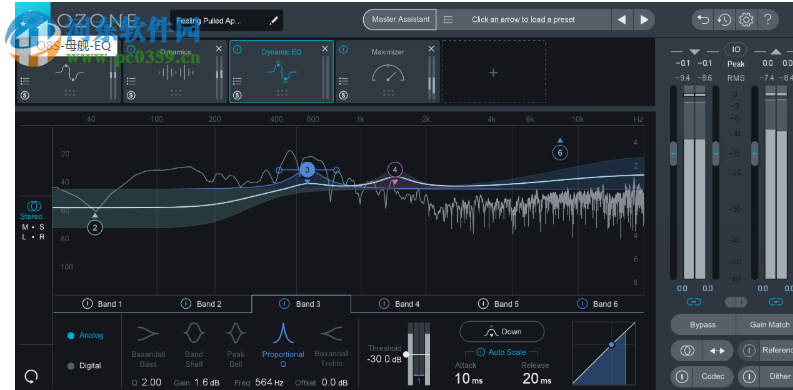This screenshot has height=390, width=793.
Task: Open the settings gear icon
Action: (x=745, y=20)
